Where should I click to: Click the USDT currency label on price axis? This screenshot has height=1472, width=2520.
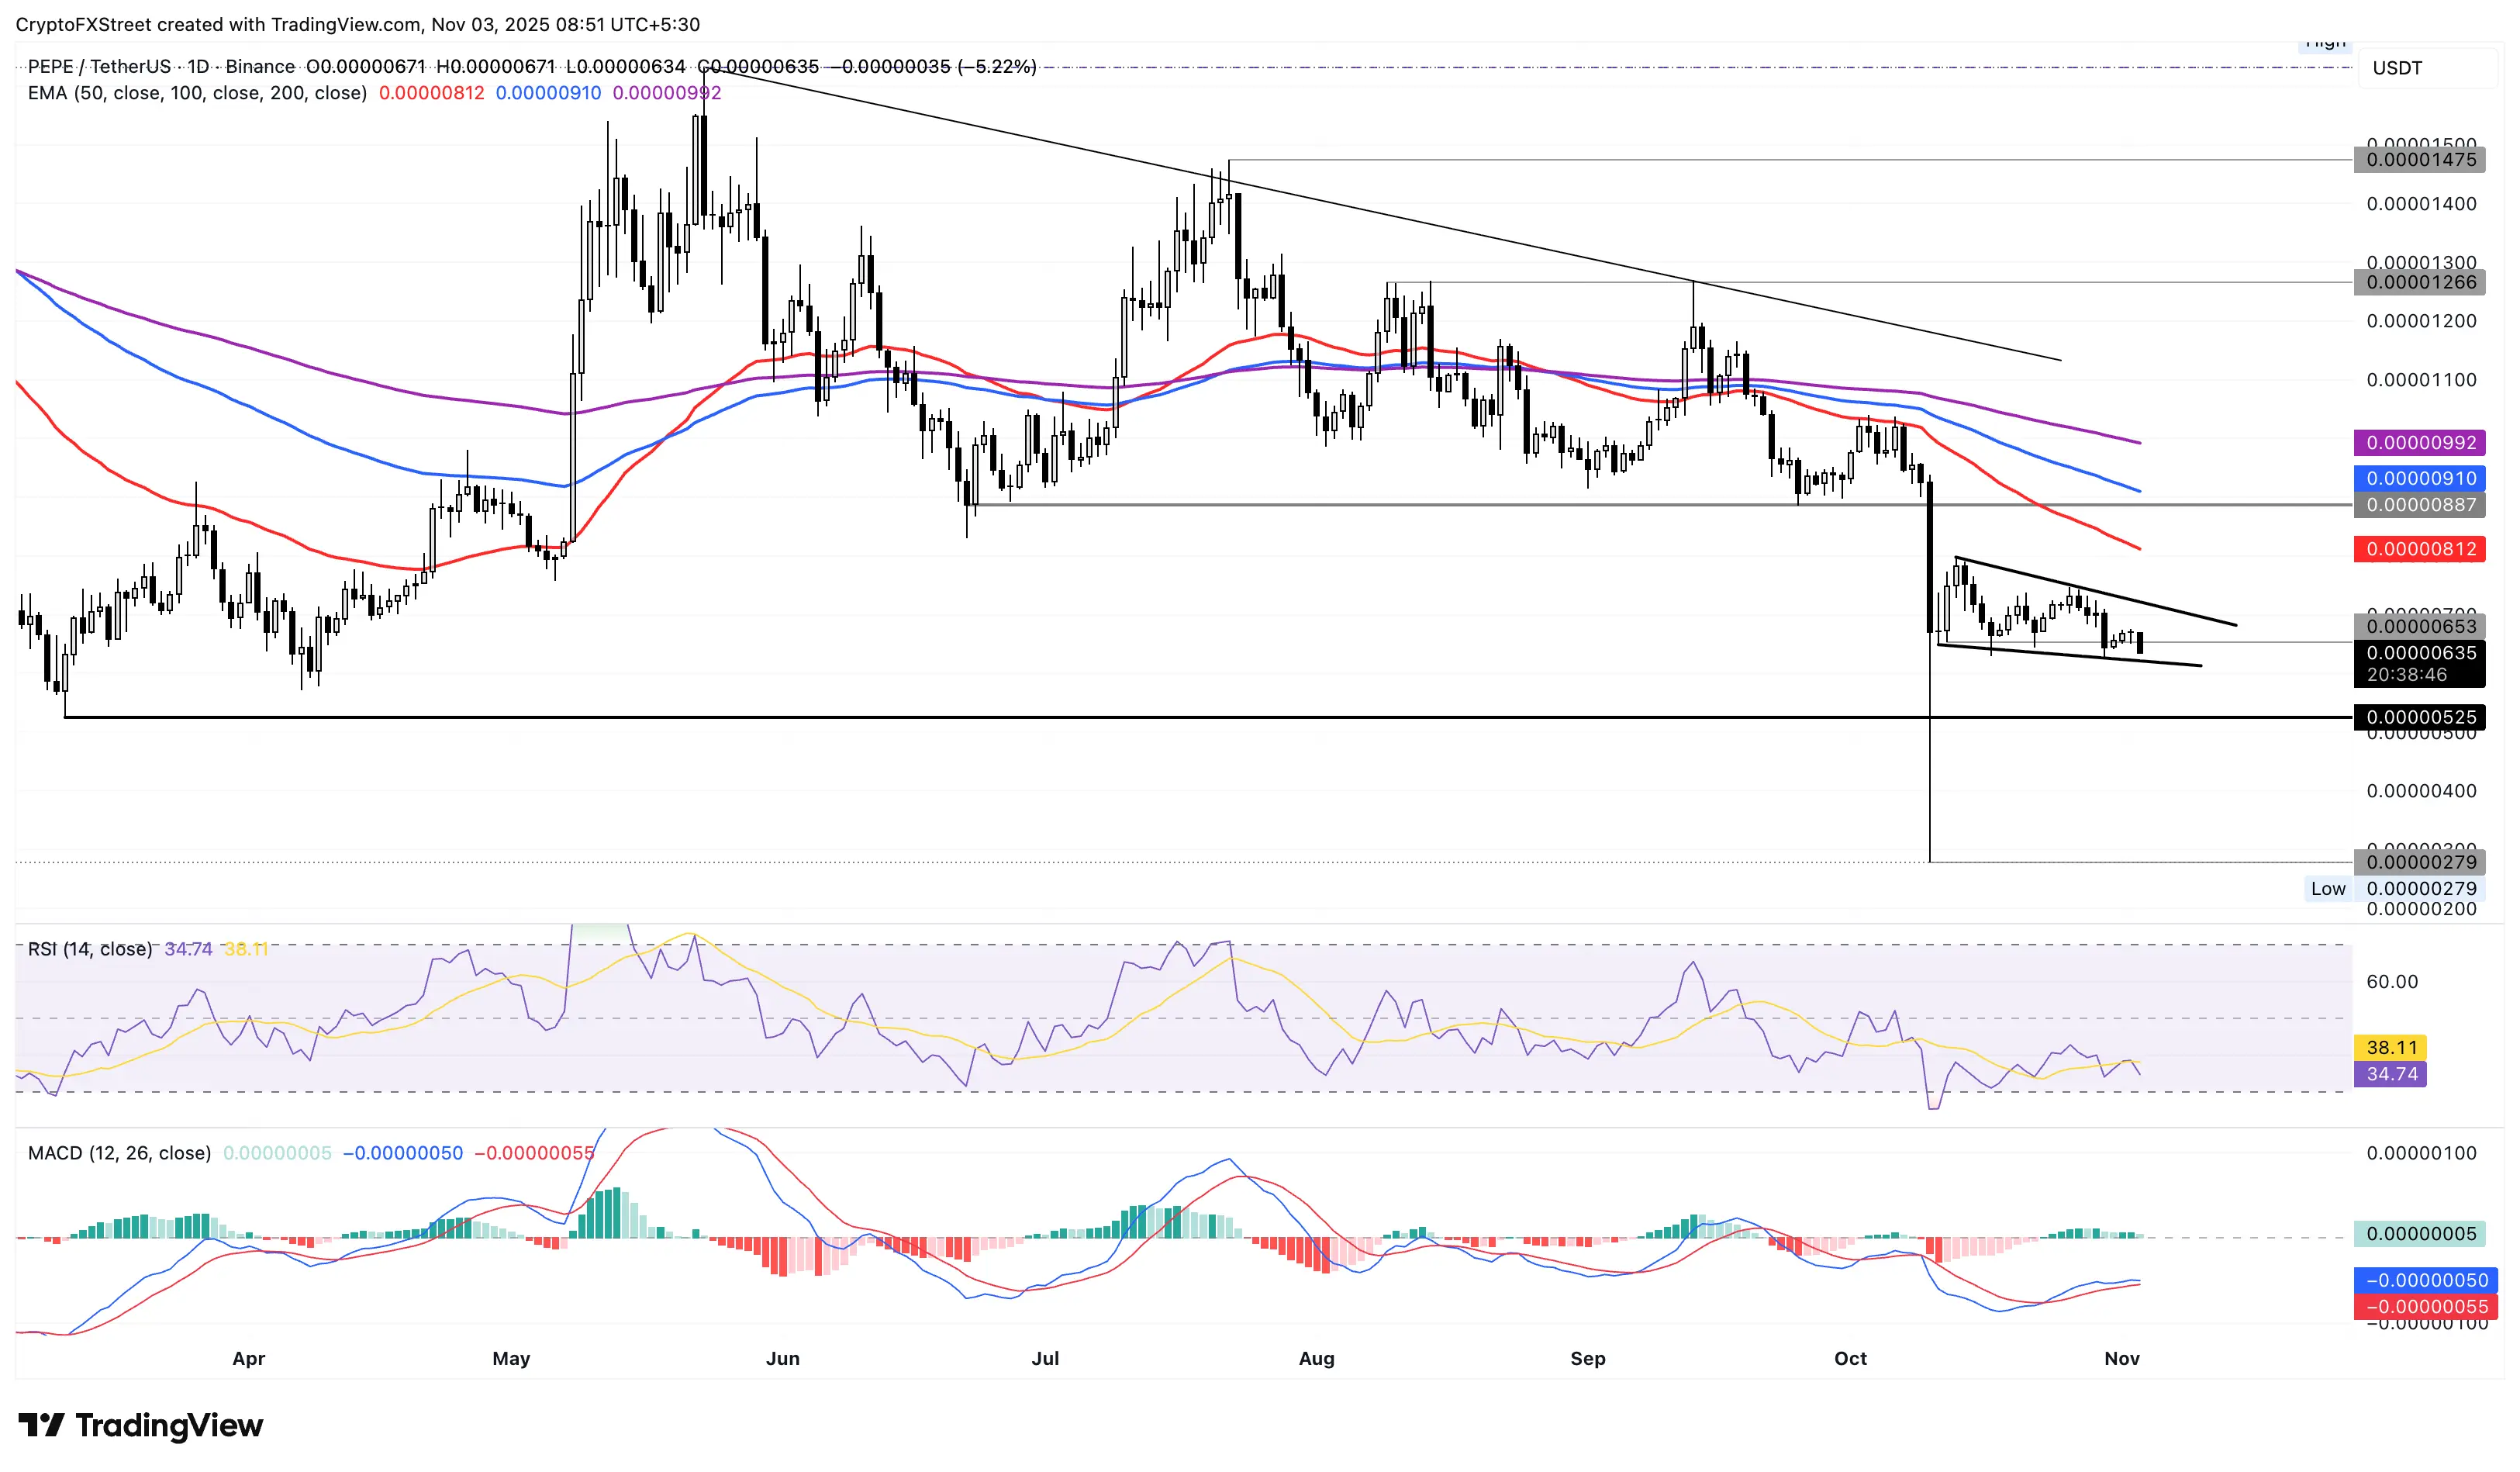(2397, 68)
